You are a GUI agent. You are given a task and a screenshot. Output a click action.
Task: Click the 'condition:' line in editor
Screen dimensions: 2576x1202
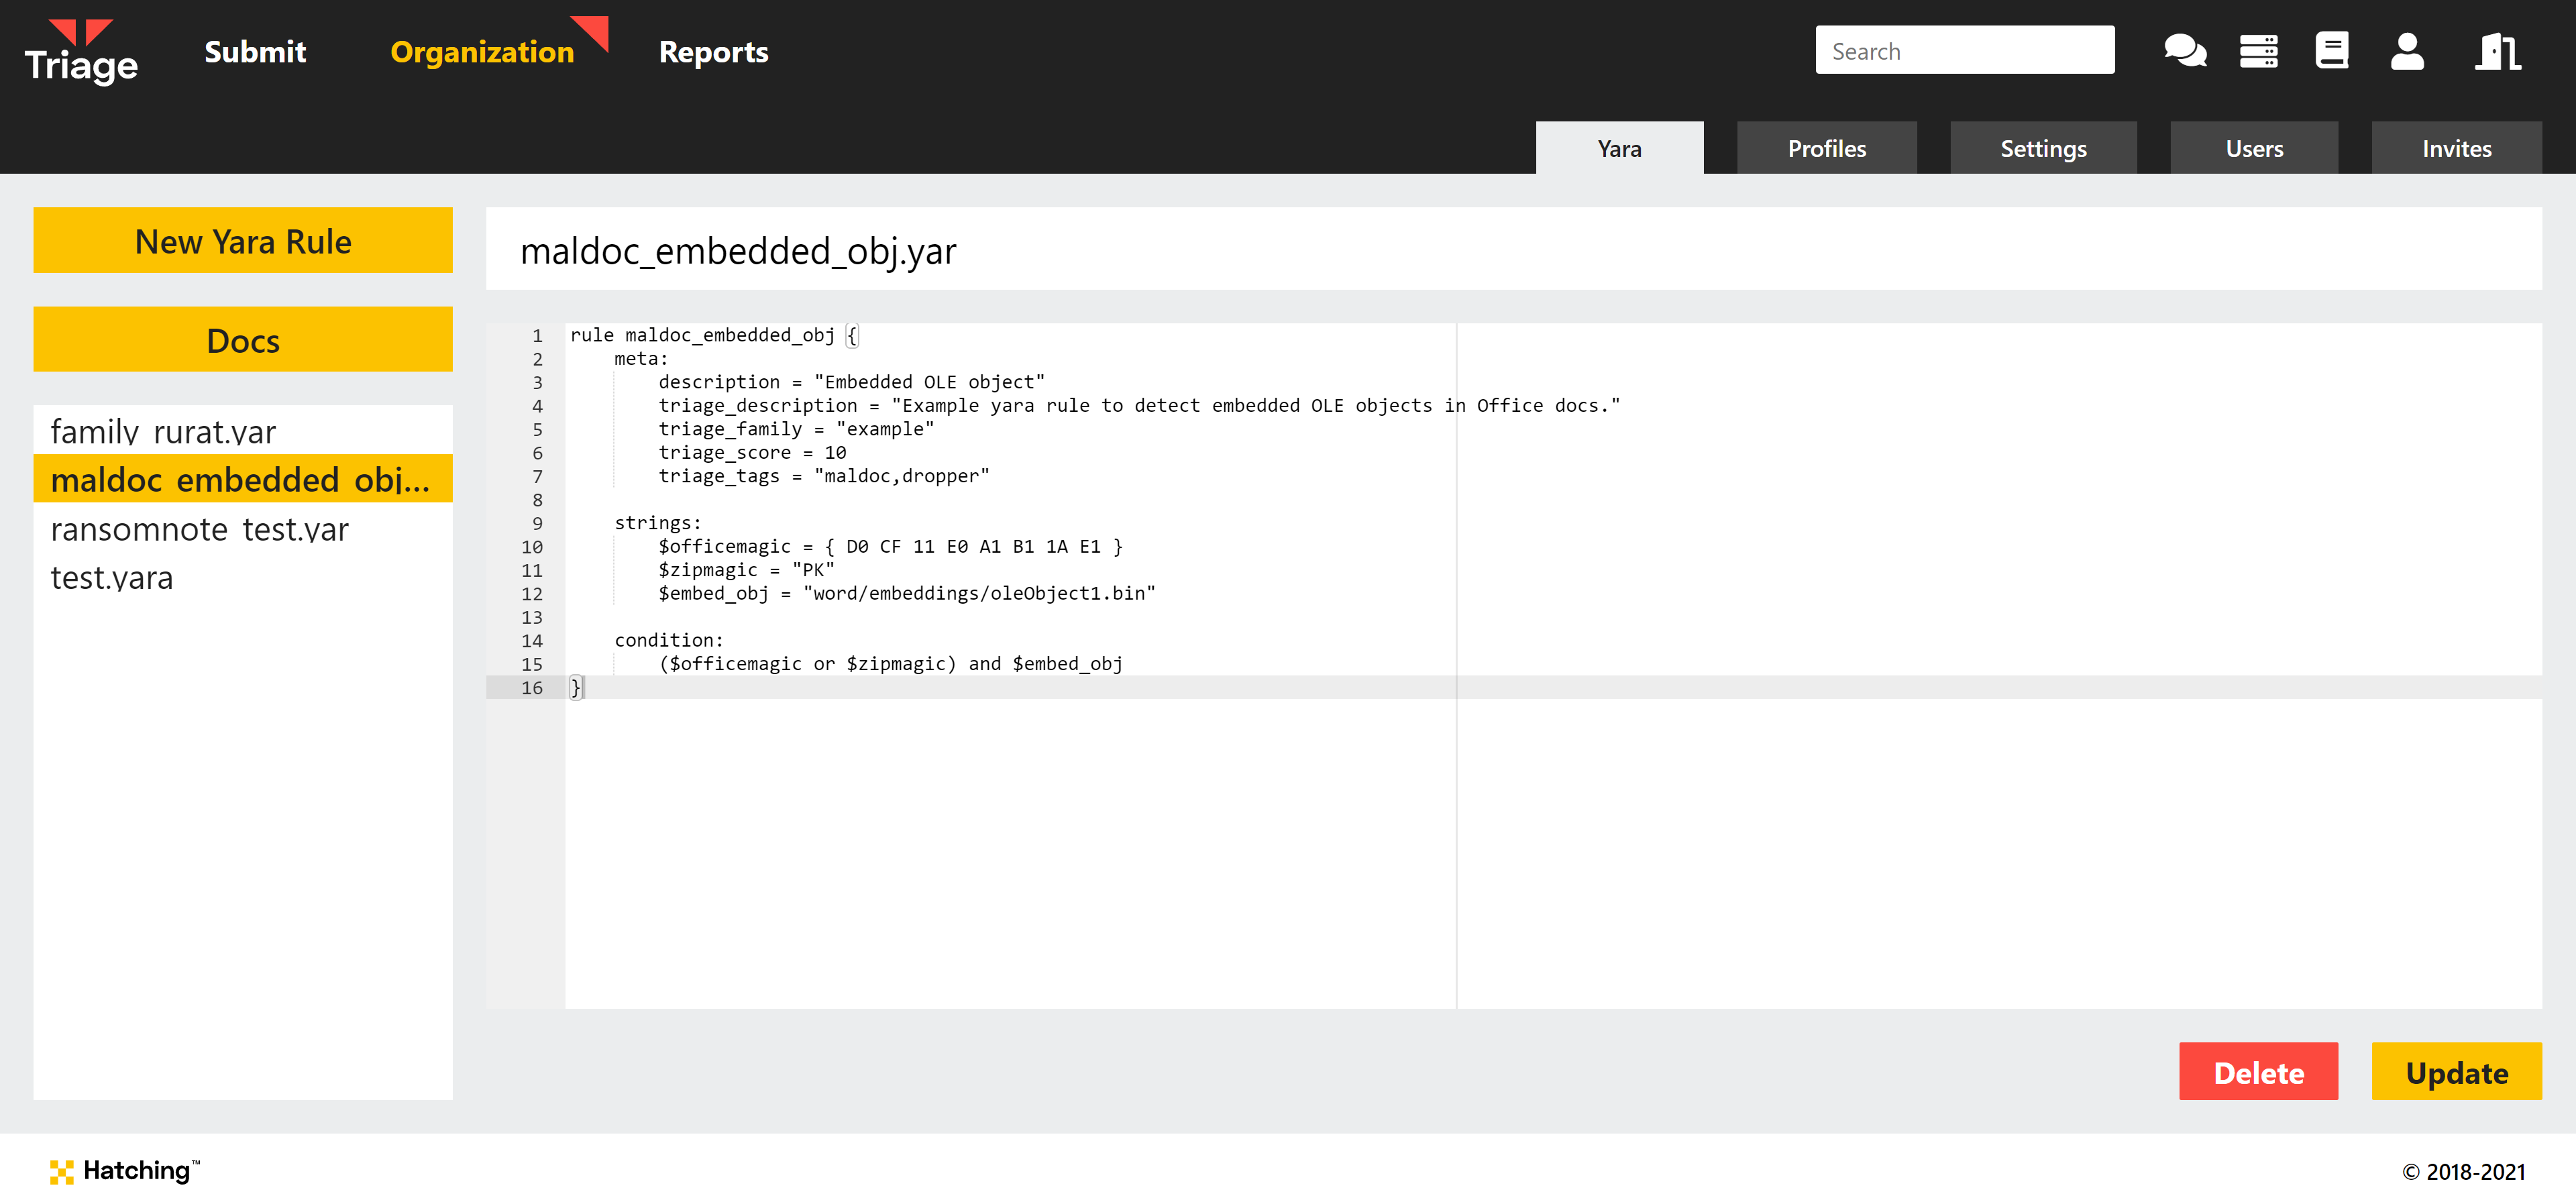coord(669,641)
